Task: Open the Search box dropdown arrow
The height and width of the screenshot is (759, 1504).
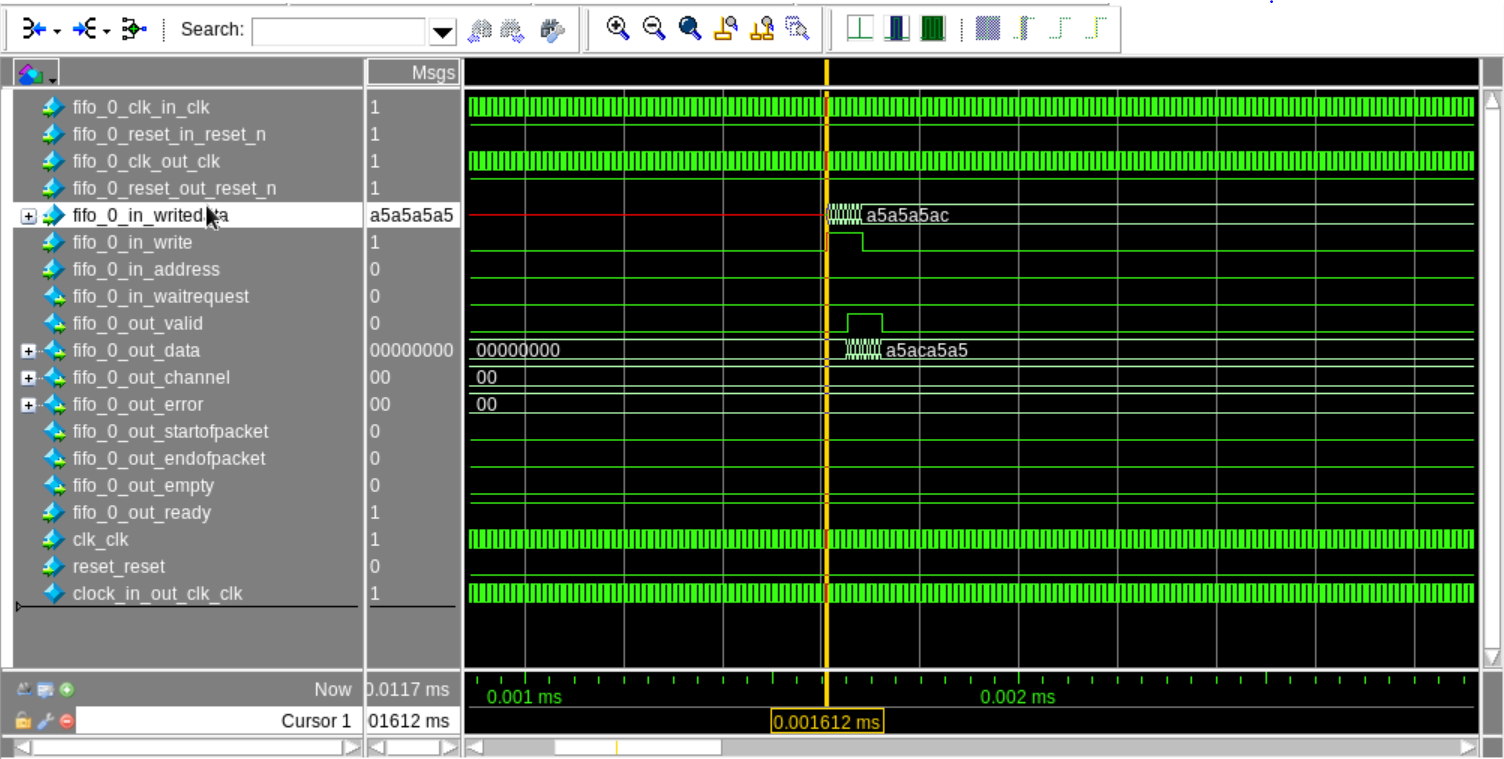Action: click(x=442, y=32)
